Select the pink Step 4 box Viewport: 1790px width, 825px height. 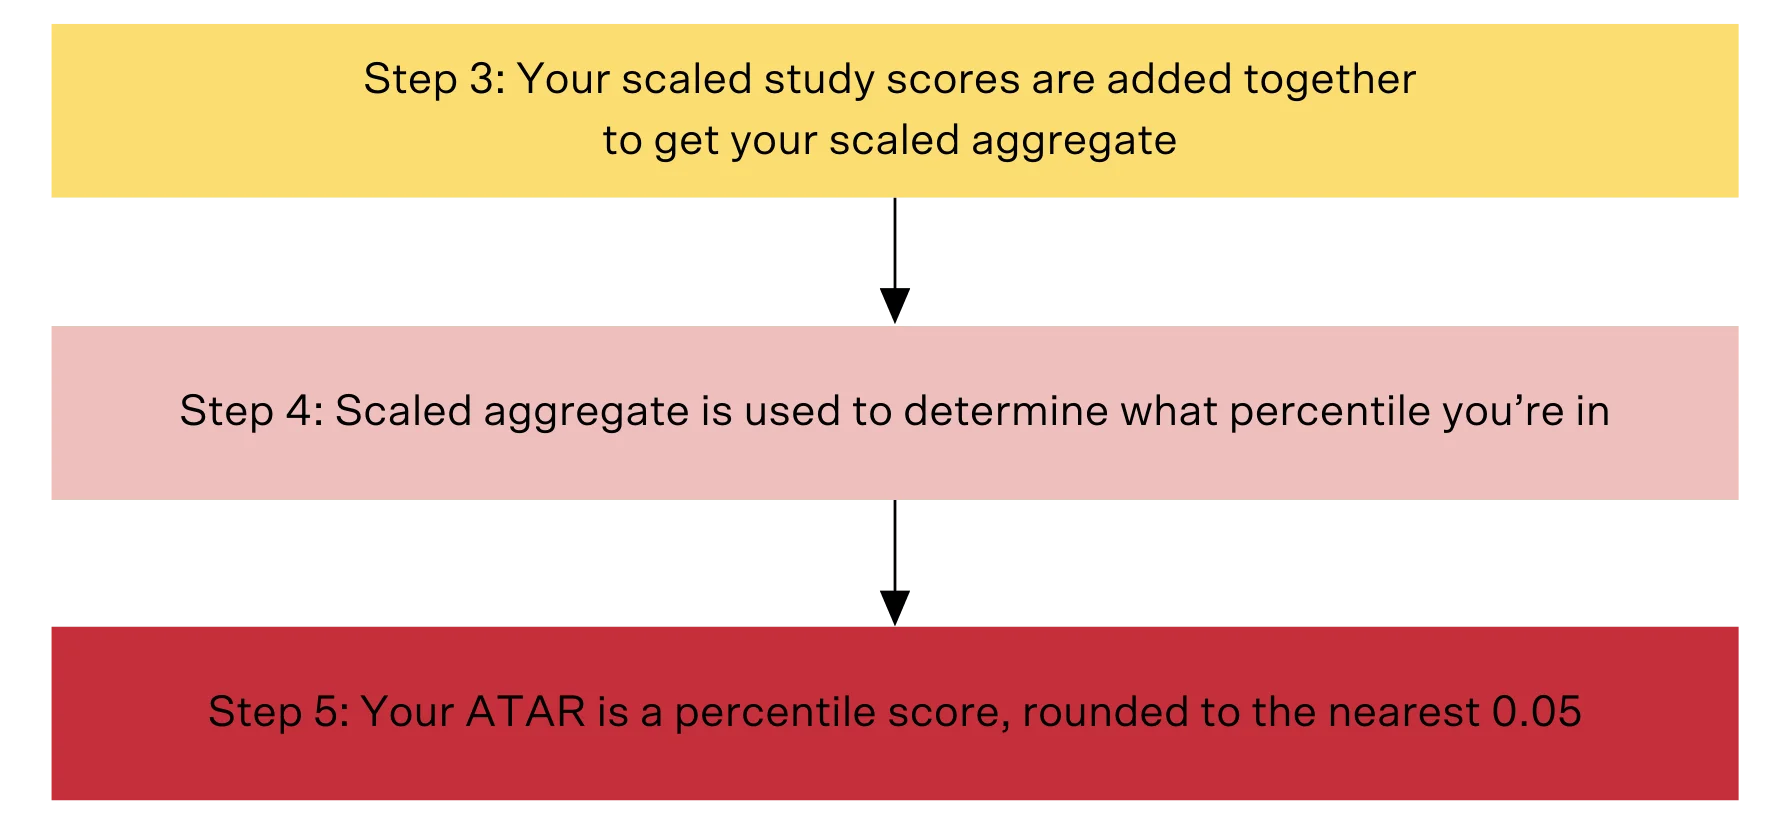(x=895, y=413)
